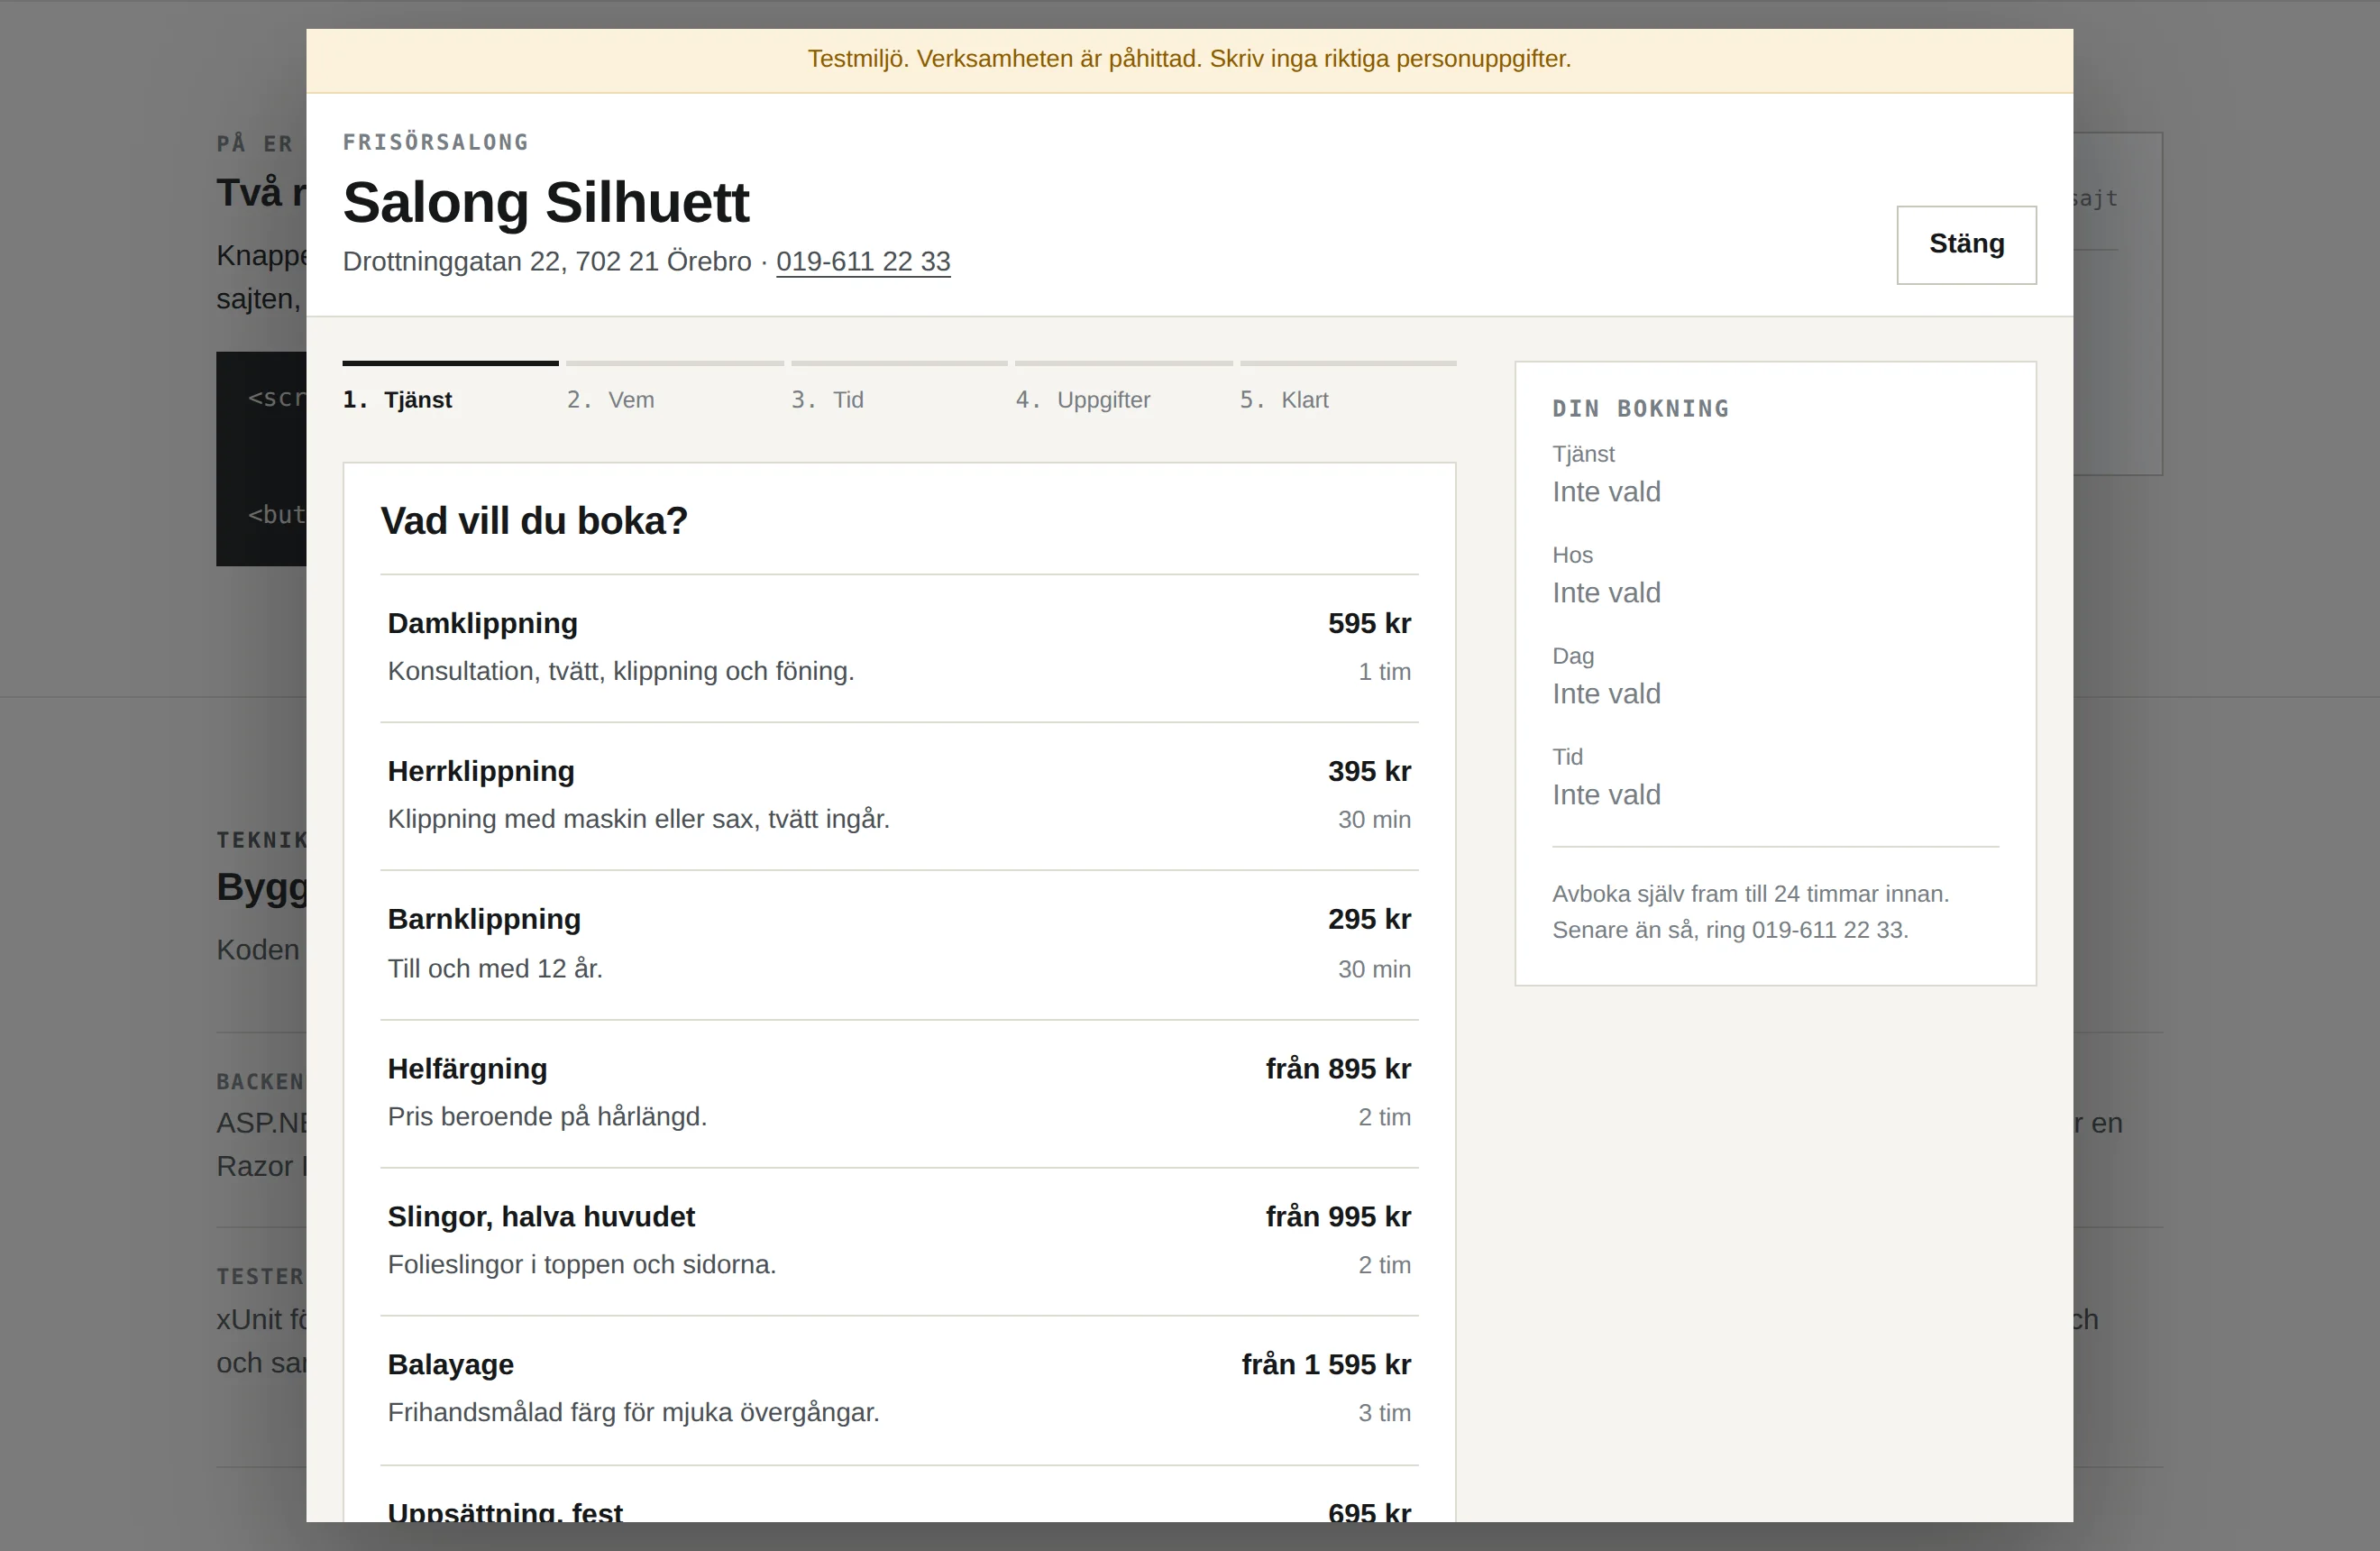Click the 295 kr price
2380x1551 pixels.
point(1369,920)
